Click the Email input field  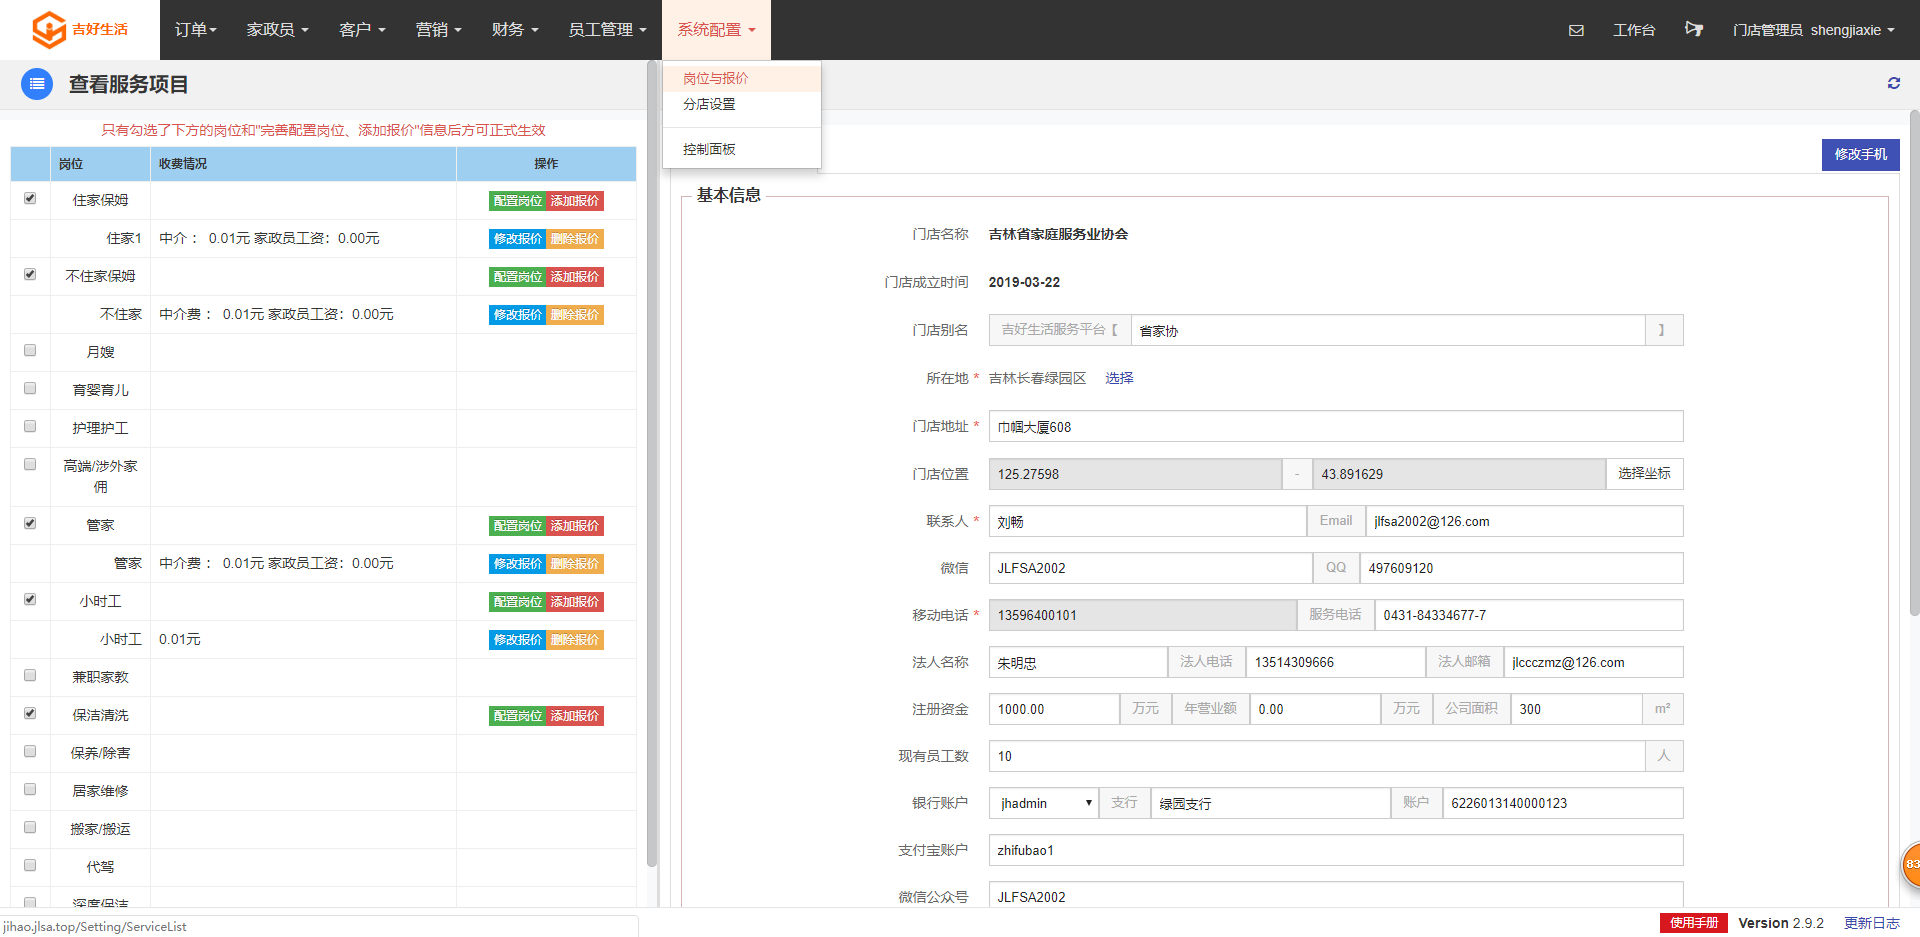coord(1524,521)
